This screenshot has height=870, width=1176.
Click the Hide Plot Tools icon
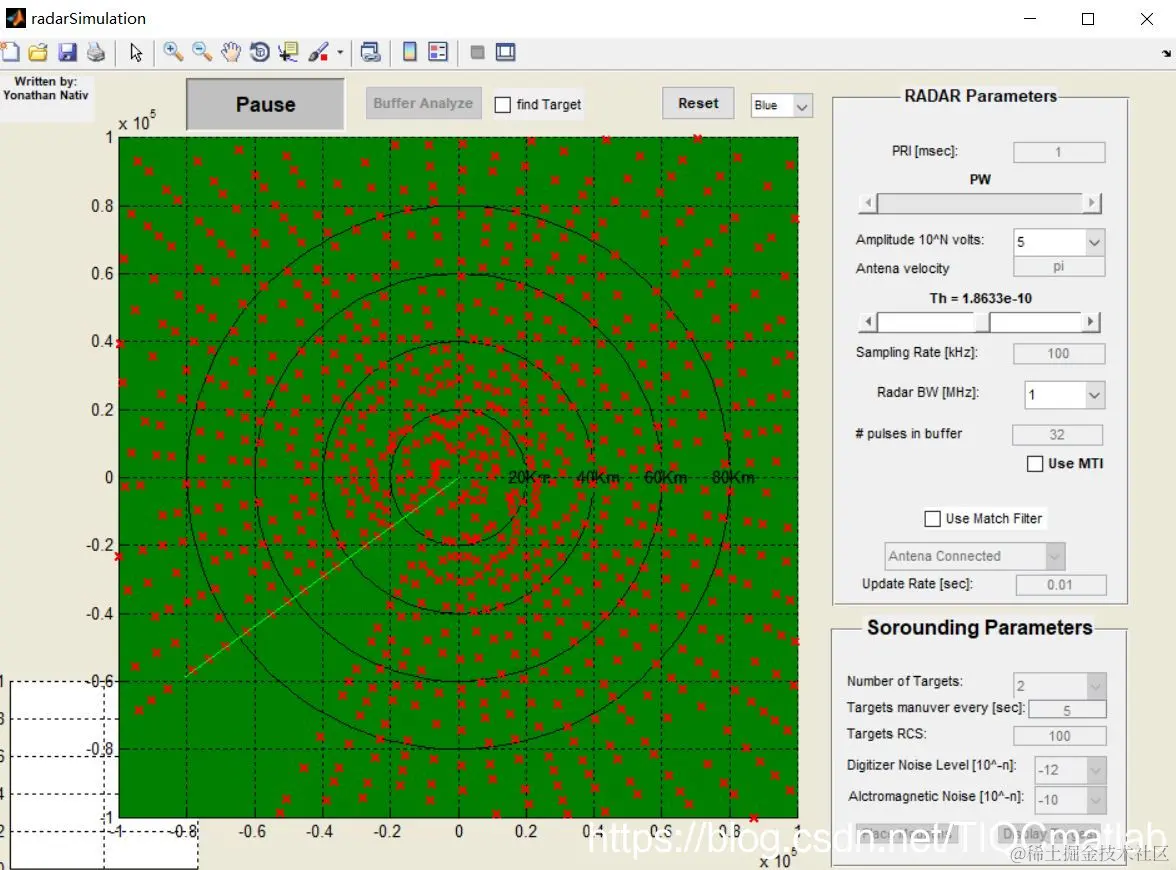point(477,52)
